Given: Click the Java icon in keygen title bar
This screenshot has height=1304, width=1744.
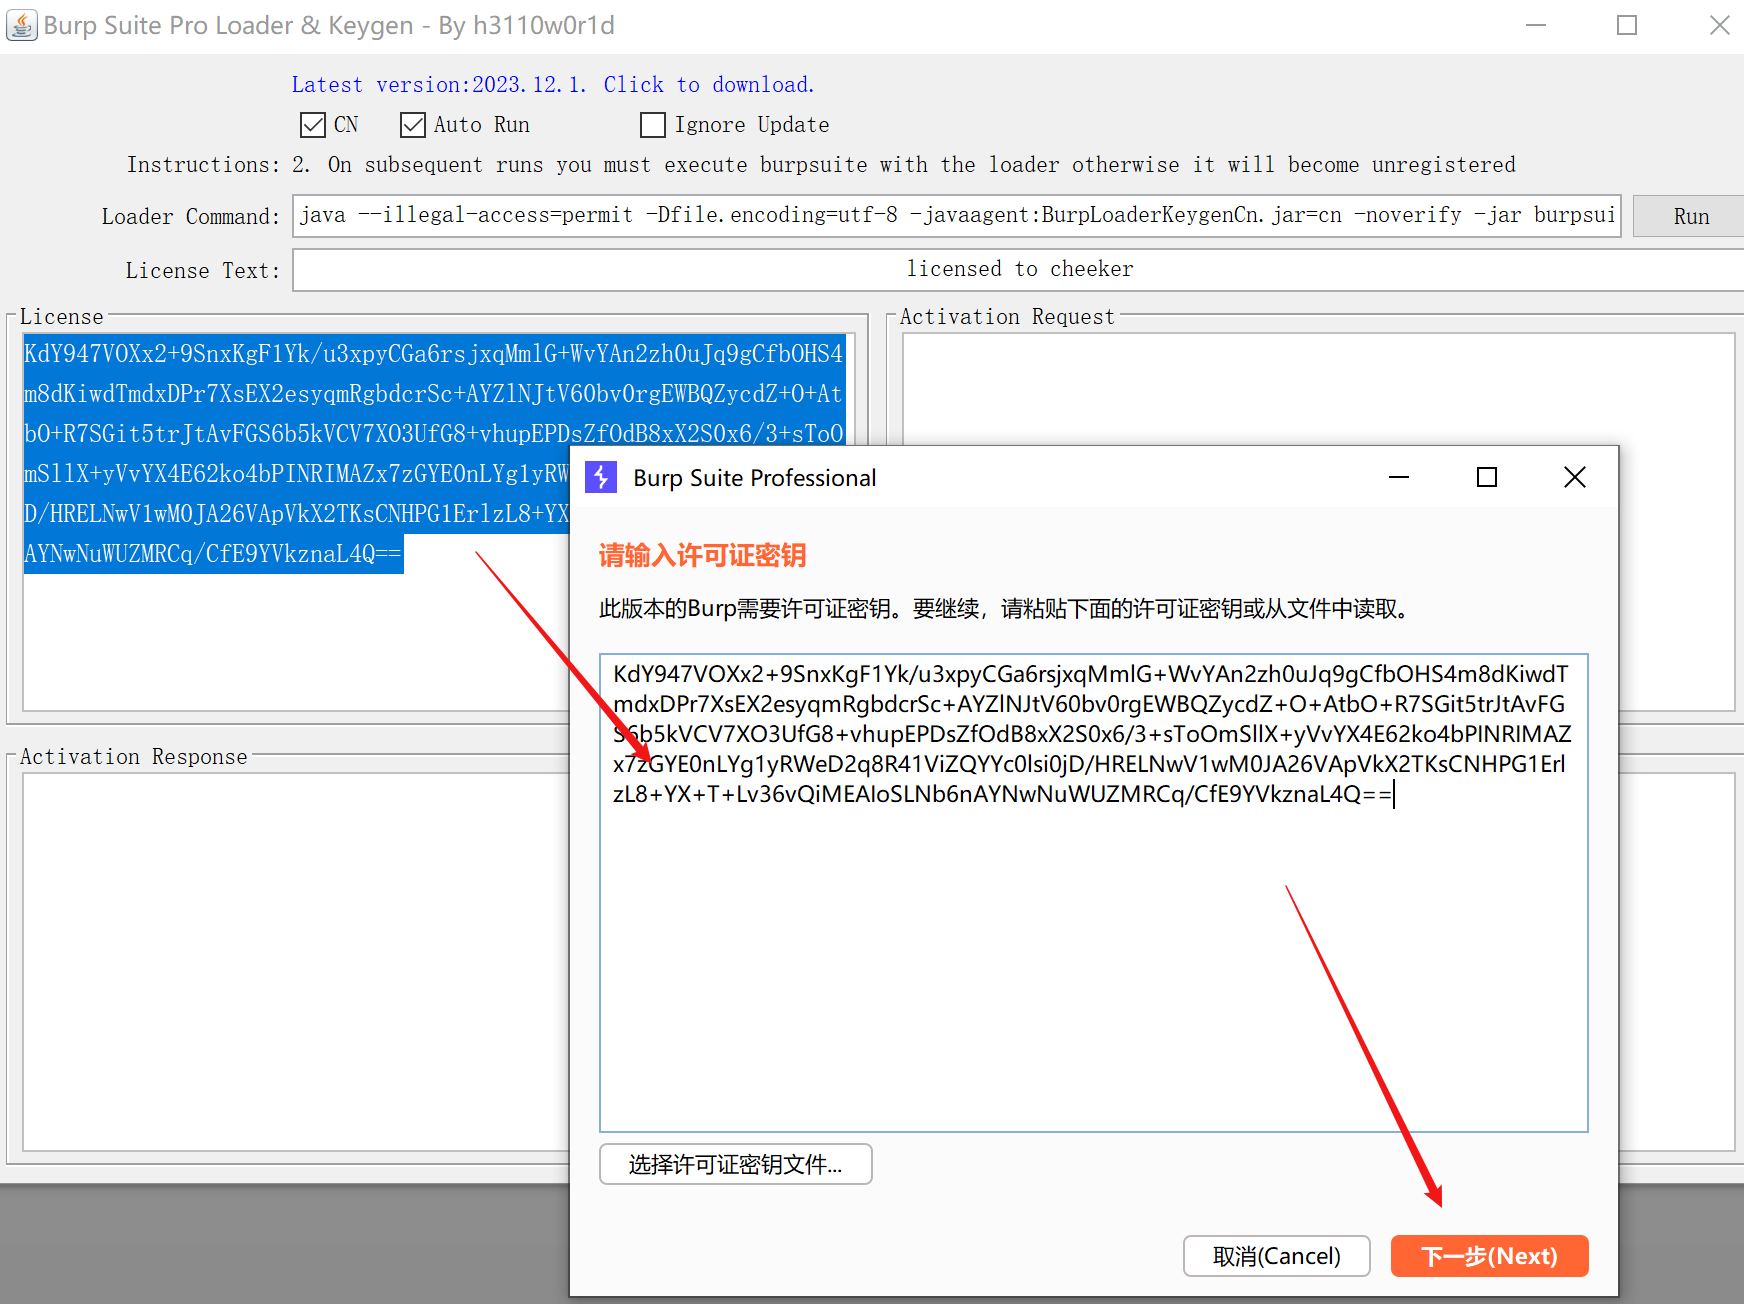Looking at the screenshot, I should pyautogui.click(x=21, y=25).
